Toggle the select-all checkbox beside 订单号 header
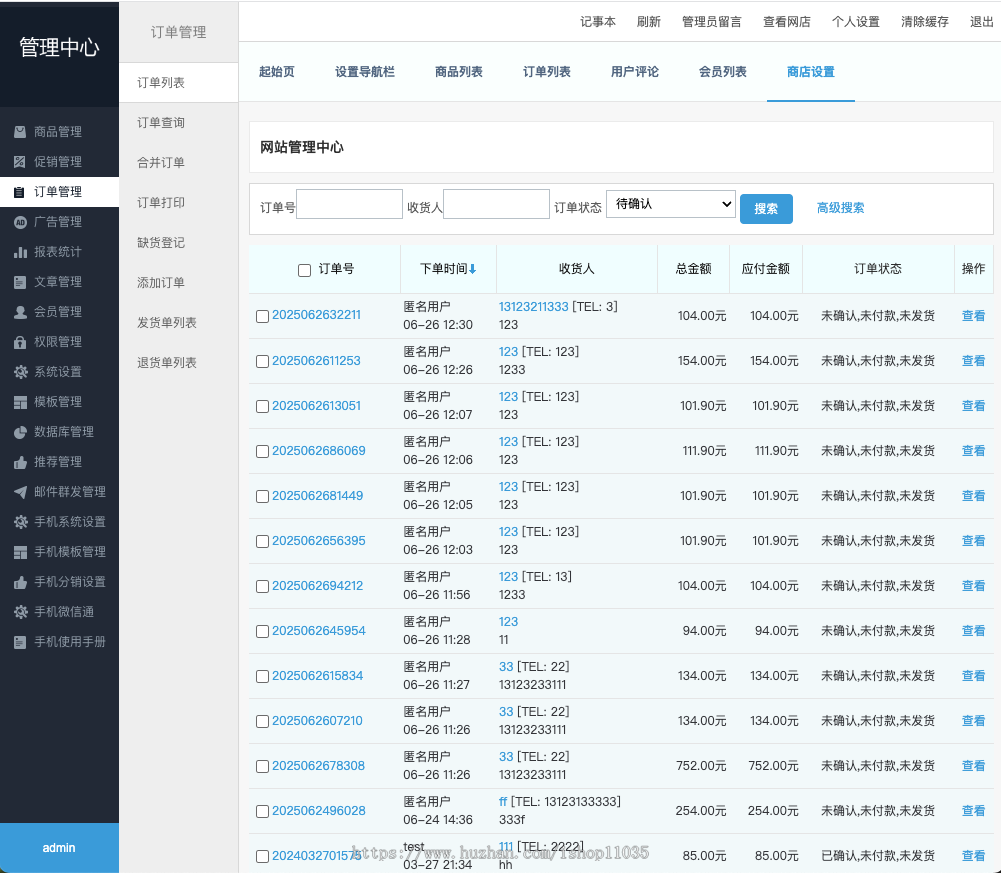Screen dimensions: 1001x873 tap(305, 270)
